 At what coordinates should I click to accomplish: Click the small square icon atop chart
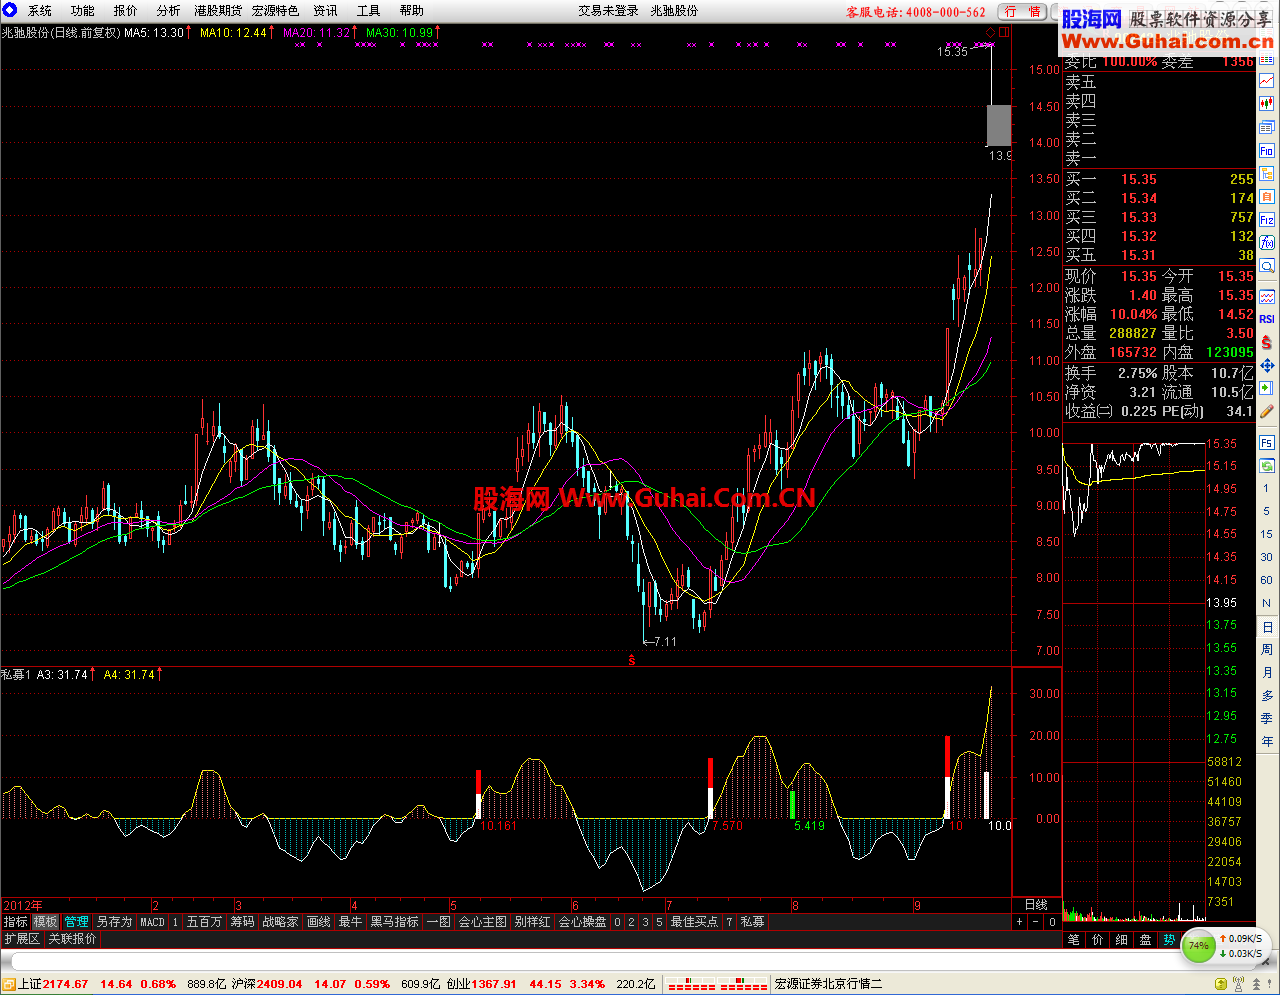click(1004, 32)
